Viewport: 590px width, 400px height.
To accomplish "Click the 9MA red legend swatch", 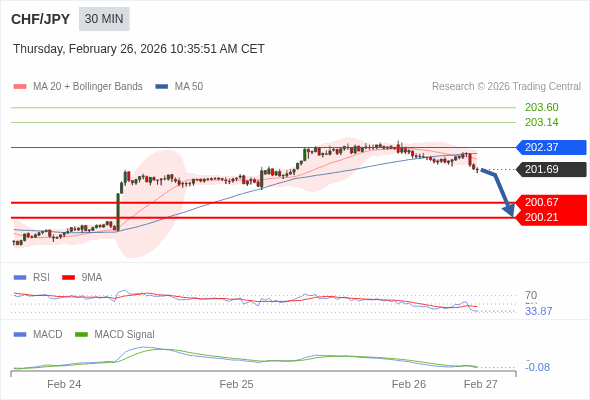I will [68, 278].
